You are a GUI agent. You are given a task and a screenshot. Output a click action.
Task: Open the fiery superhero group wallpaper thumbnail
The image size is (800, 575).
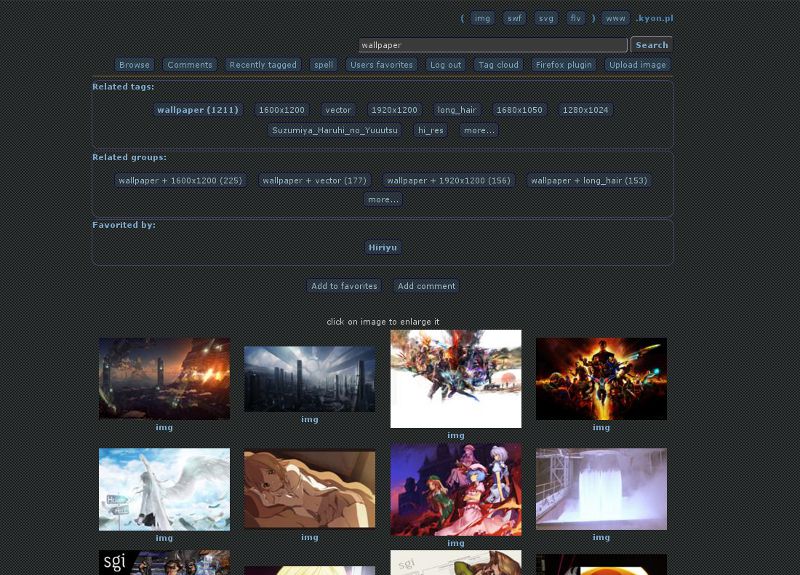[x=601, y=379]
